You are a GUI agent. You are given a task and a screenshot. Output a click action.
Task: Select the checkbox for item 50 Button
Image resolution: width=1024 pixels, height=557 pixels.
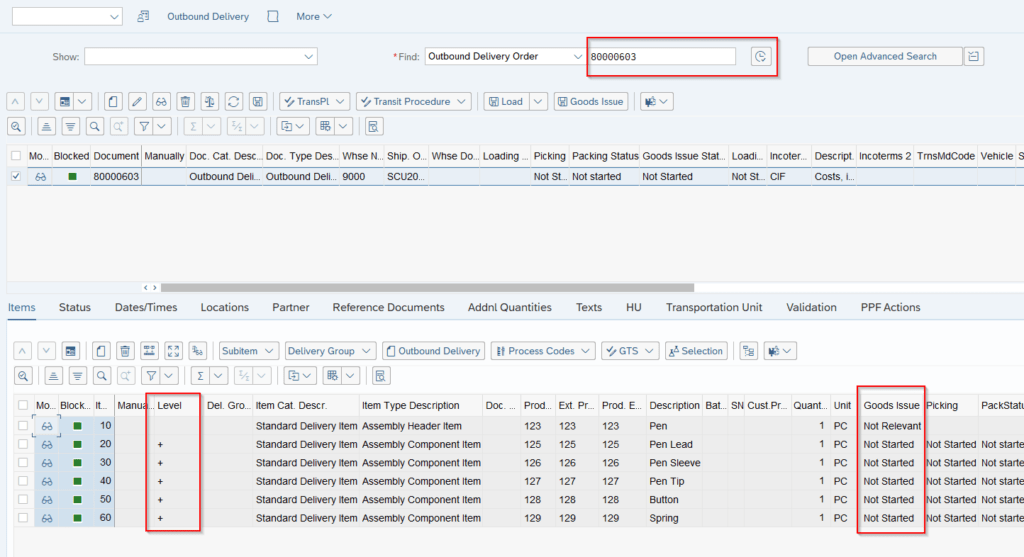pyautogui.click(x=23, y=500)
